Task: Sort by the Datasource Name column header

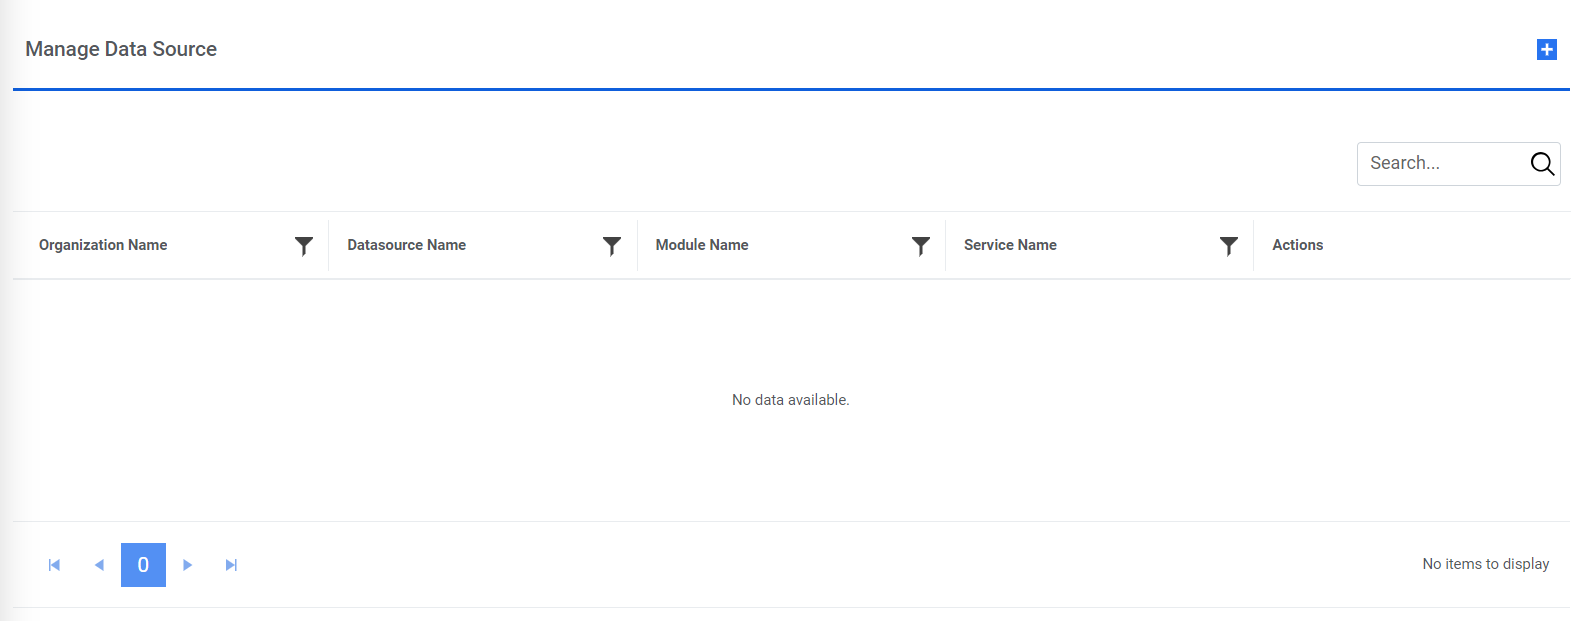Action: 406,245
